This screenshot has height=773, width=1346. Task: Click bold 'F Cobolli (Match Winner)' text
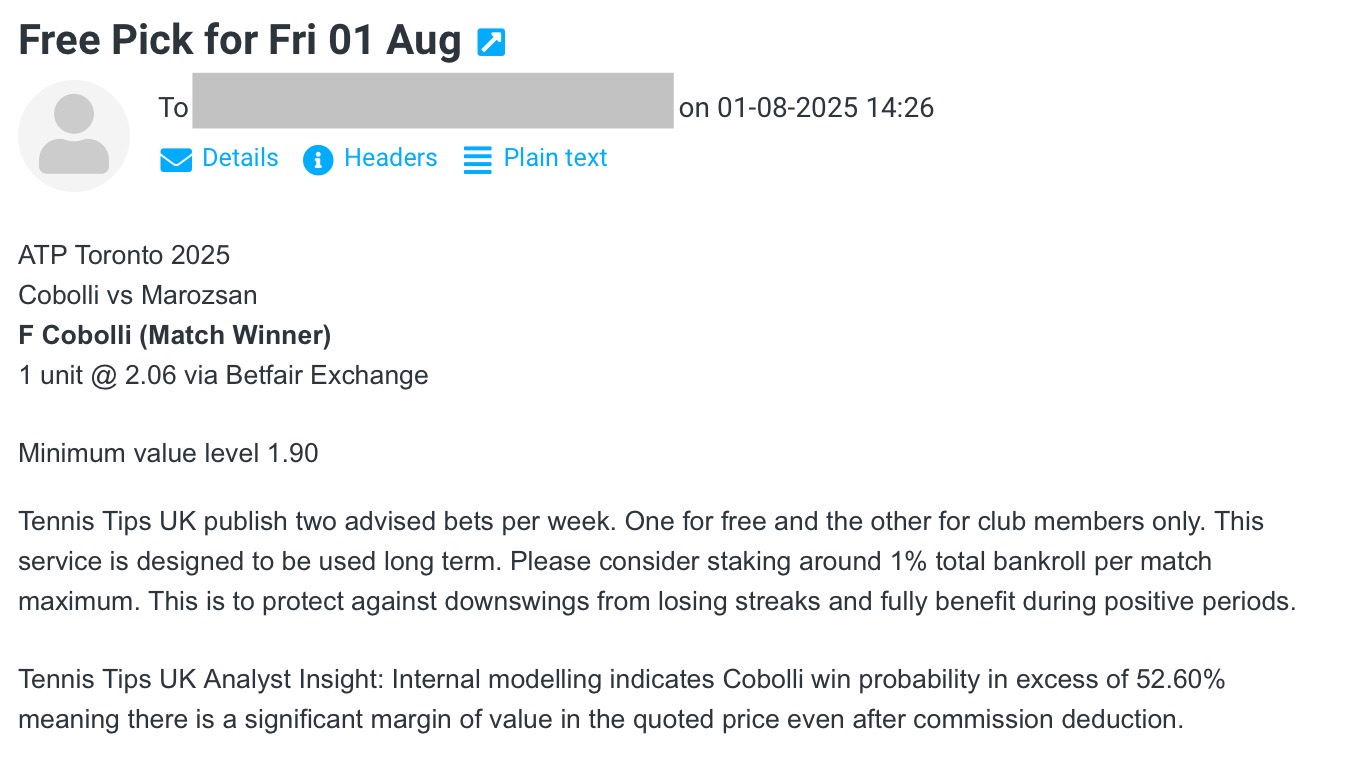tap(174, 335)
